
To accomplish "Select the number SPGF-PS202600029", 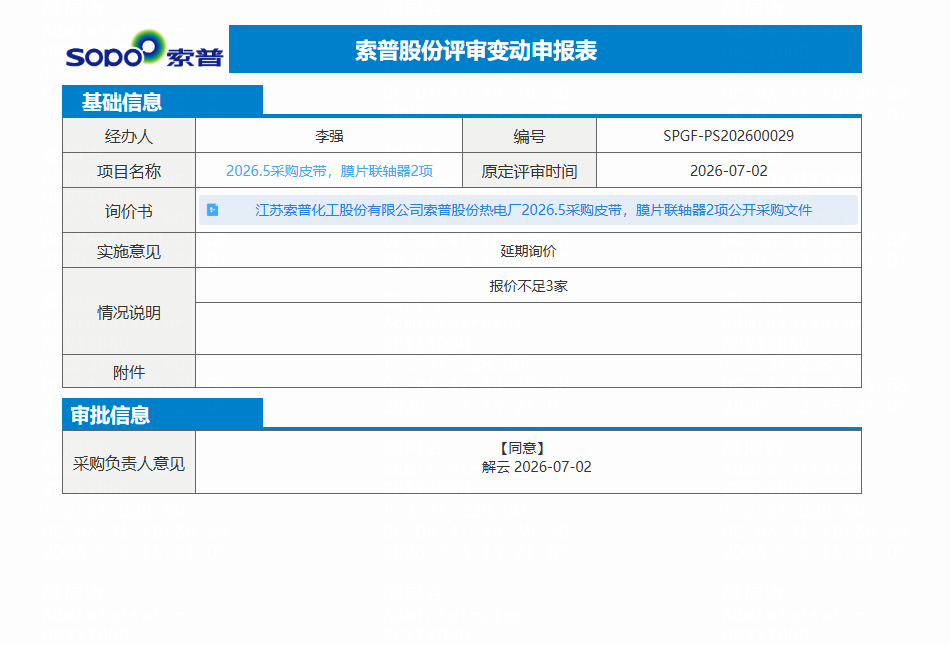I will coord(728,136).
